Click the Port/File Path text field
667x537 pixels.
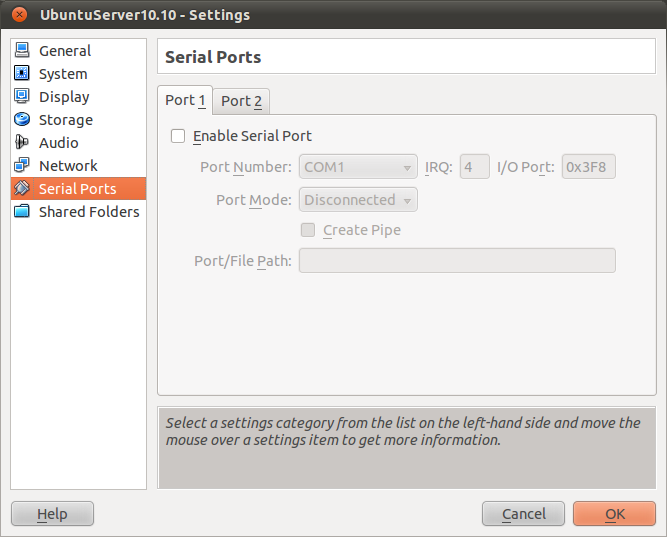coord(457,261)
